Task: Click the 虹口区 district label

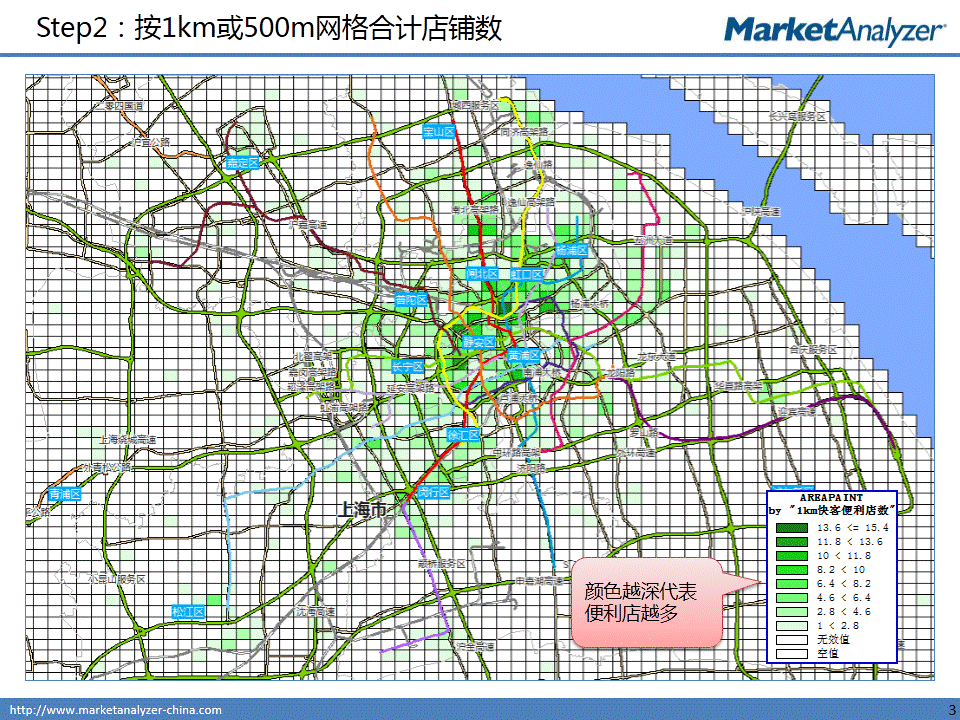Action: 525,274
